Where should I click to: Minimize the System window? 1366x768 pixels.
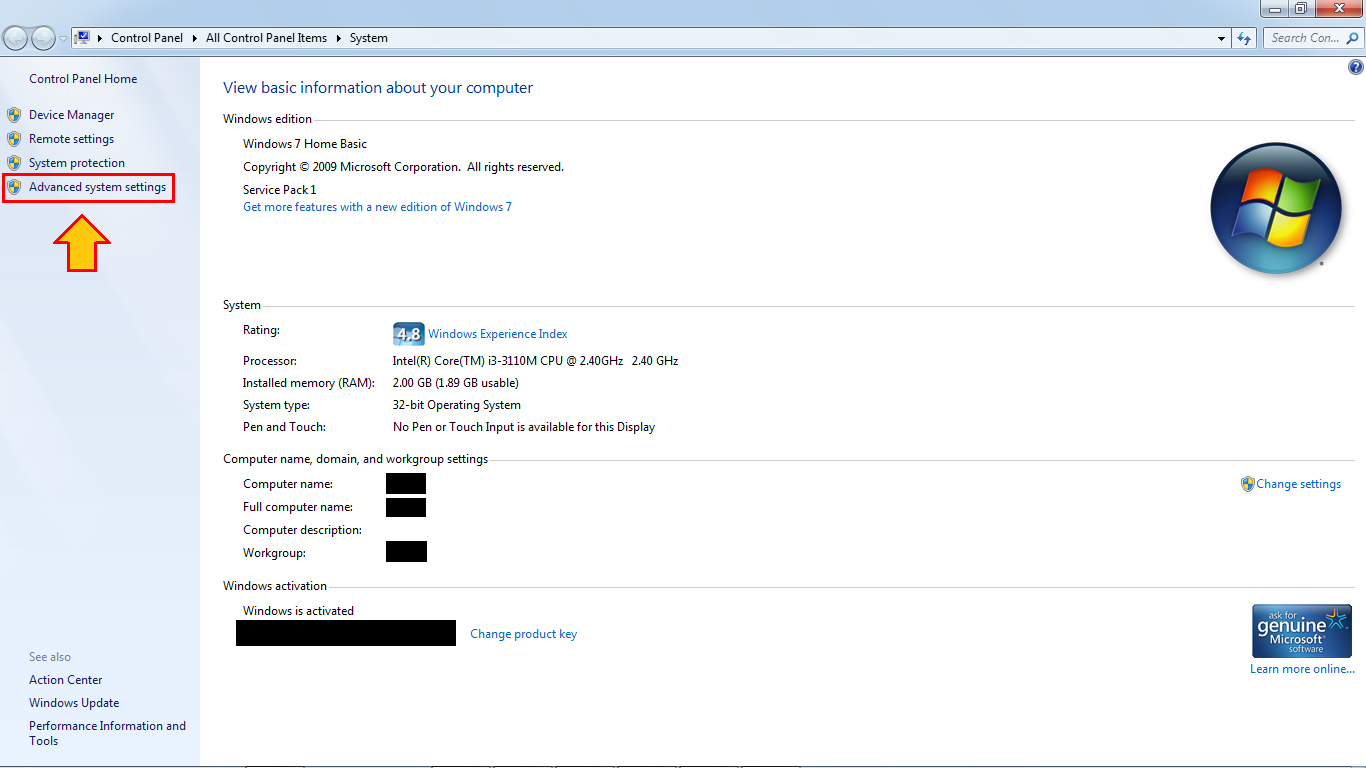[x=1273, y=8]
